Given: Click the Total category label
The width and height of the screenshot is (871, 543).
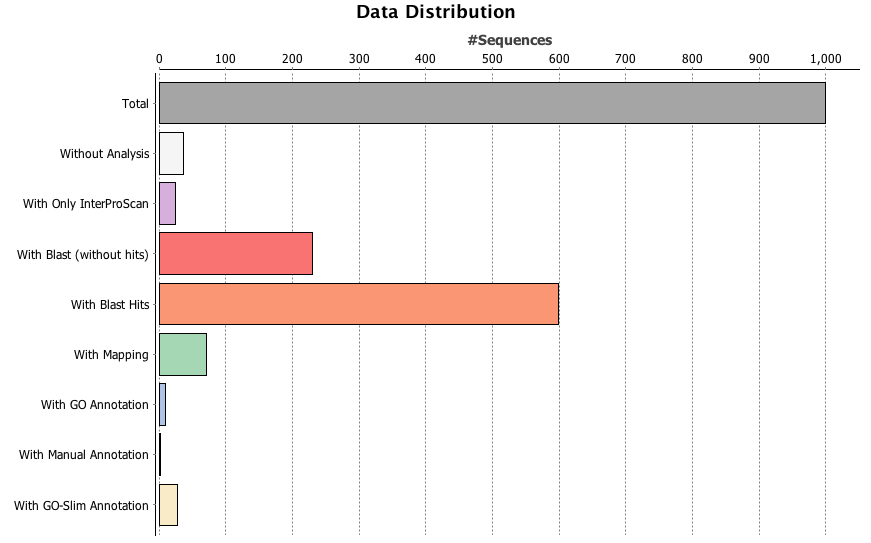Looking at the screenshot, I should tap(135, 104).
